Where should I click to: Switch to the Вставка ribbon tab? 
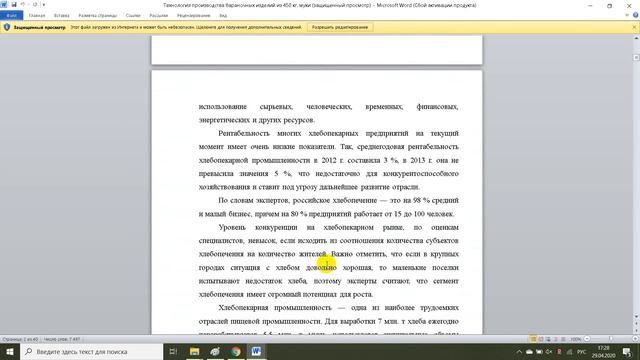(62, 16)
